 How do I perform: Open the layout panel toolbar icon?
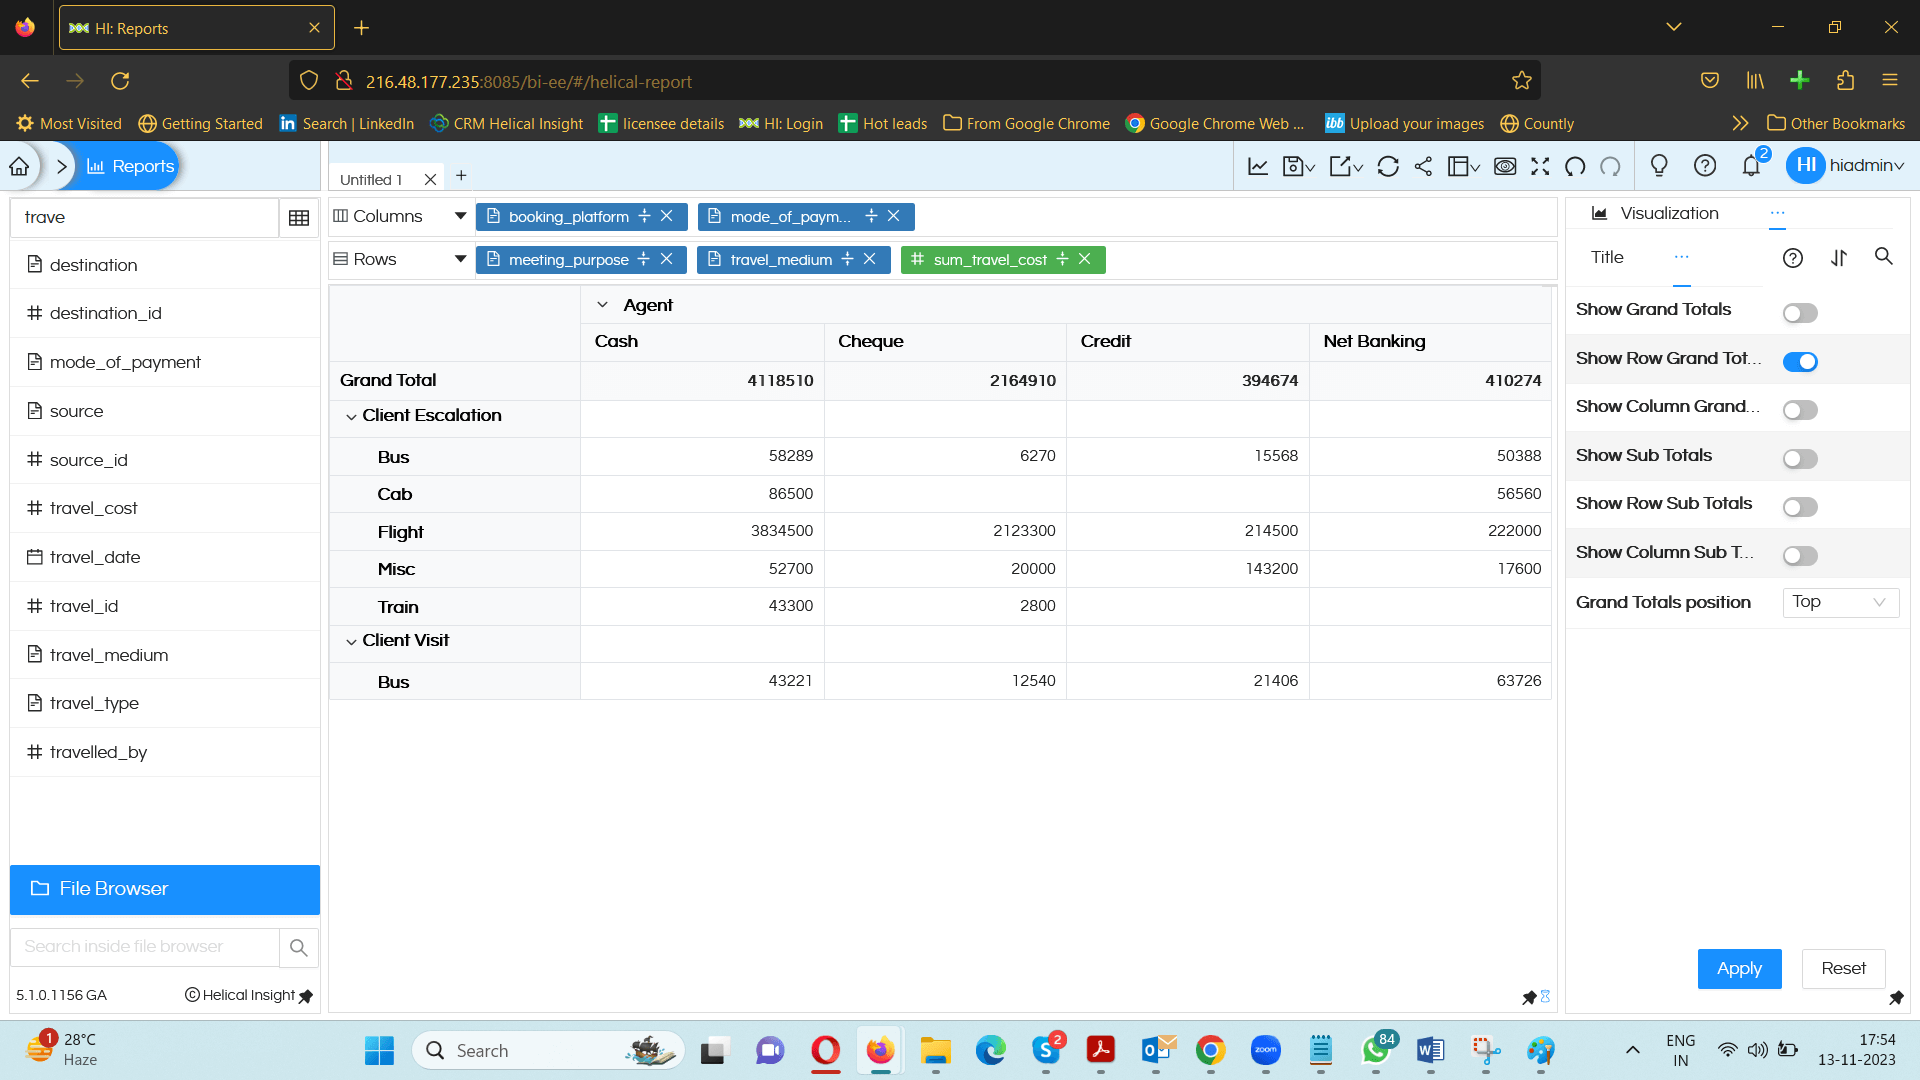[x=1464, y=166]
